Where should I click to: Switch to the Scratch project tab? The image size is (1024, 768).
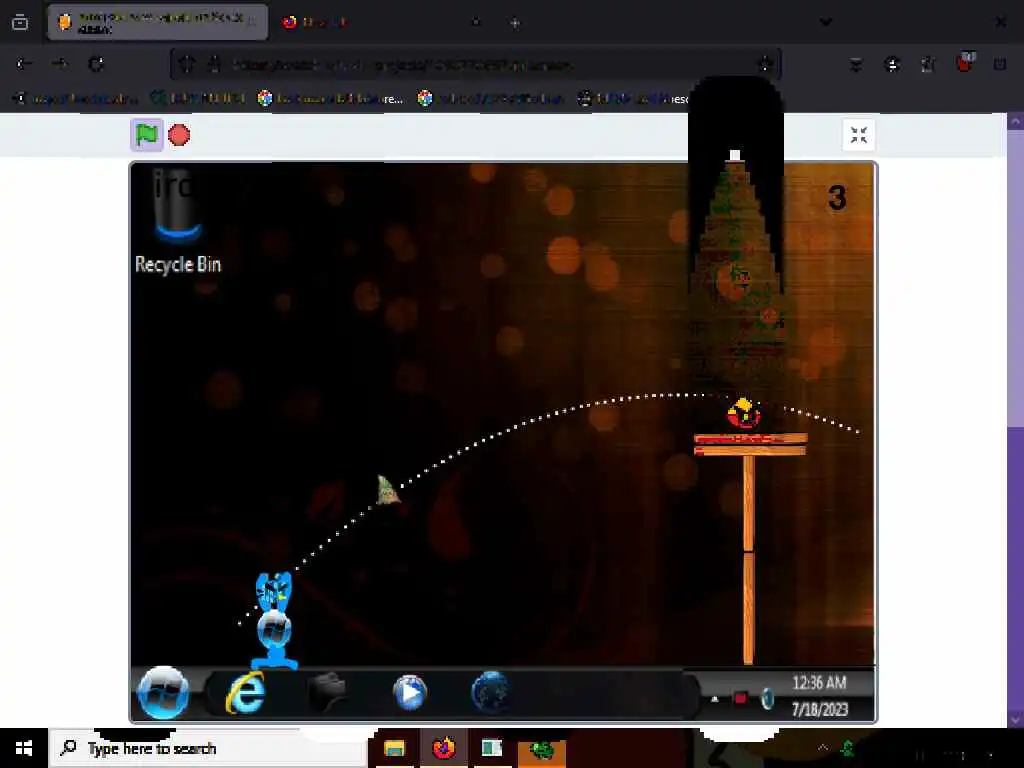point(158,22)
